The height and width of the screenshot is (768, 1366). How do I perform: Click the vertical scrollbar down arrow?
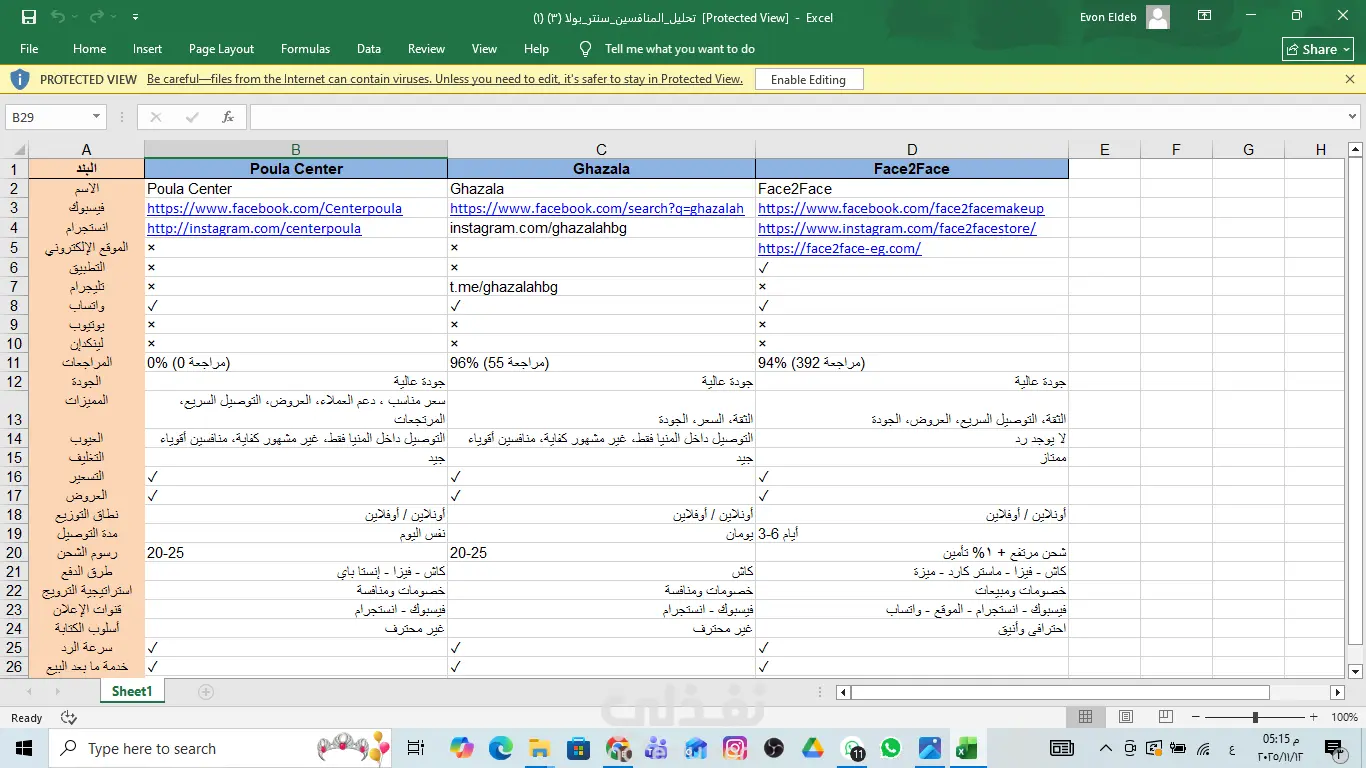[1356, 672]
